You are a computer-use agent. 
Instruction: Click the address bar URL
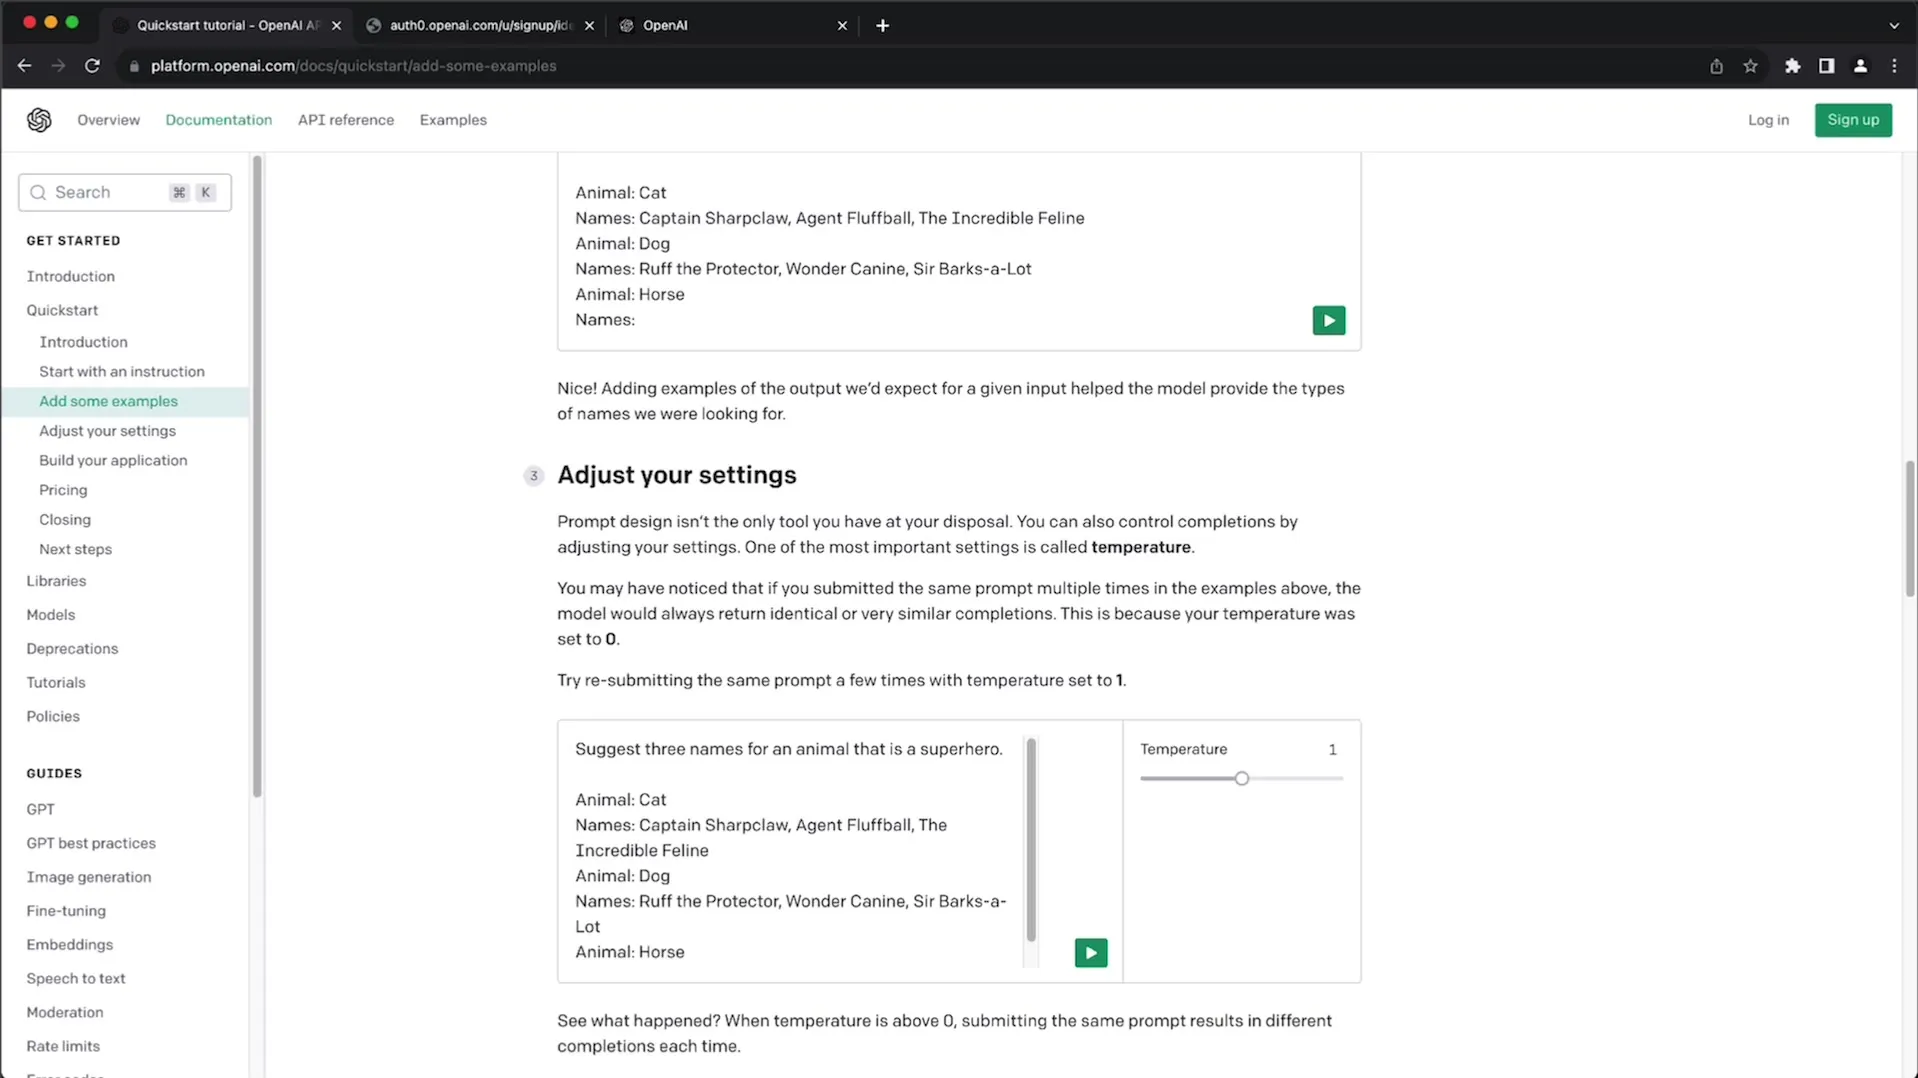(x=353, y=66)
